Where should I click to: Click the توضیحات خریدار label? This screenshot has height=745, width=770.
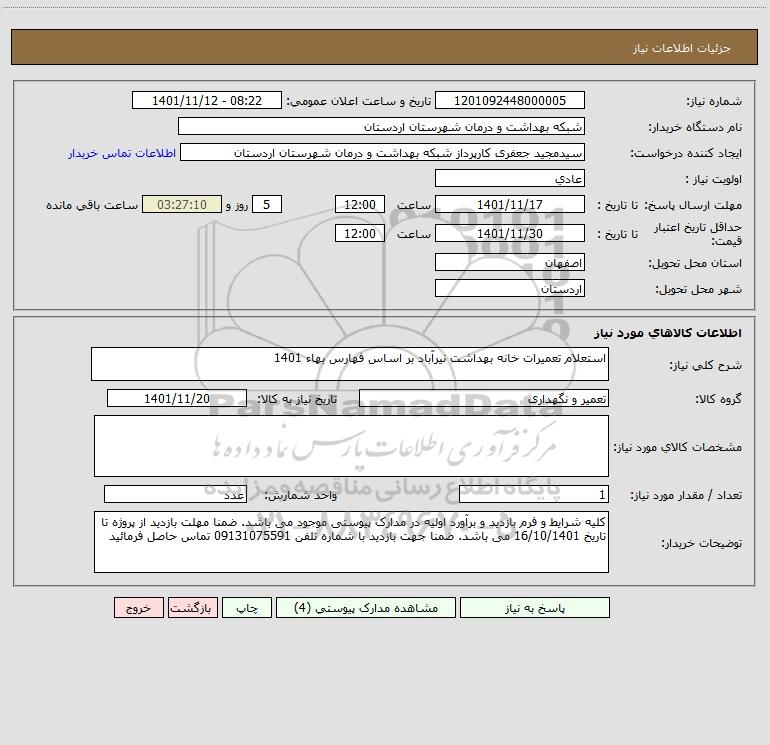pyautogui.click(x=701, y=543)
